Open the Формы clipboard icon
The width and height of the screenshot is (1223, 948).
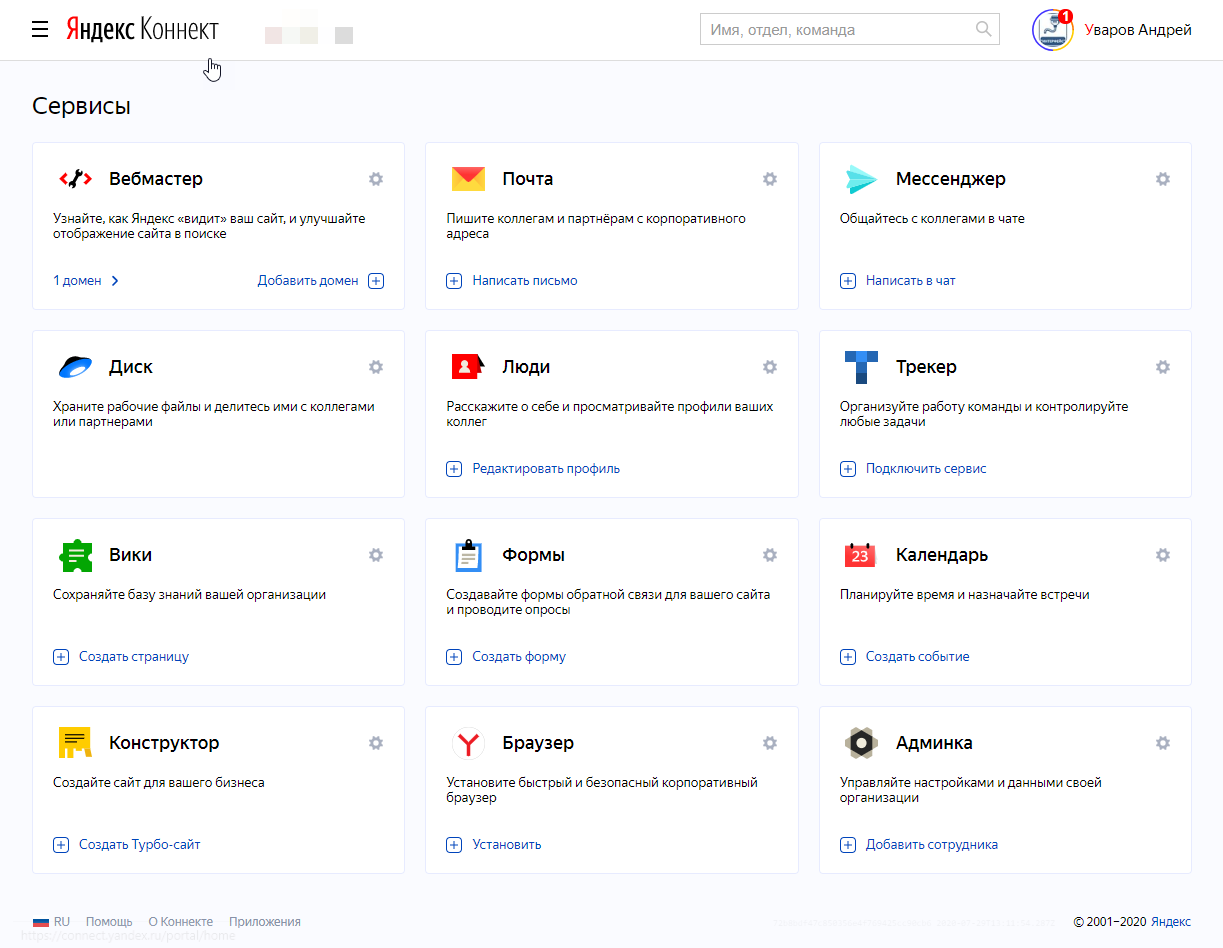coord(468,555)
